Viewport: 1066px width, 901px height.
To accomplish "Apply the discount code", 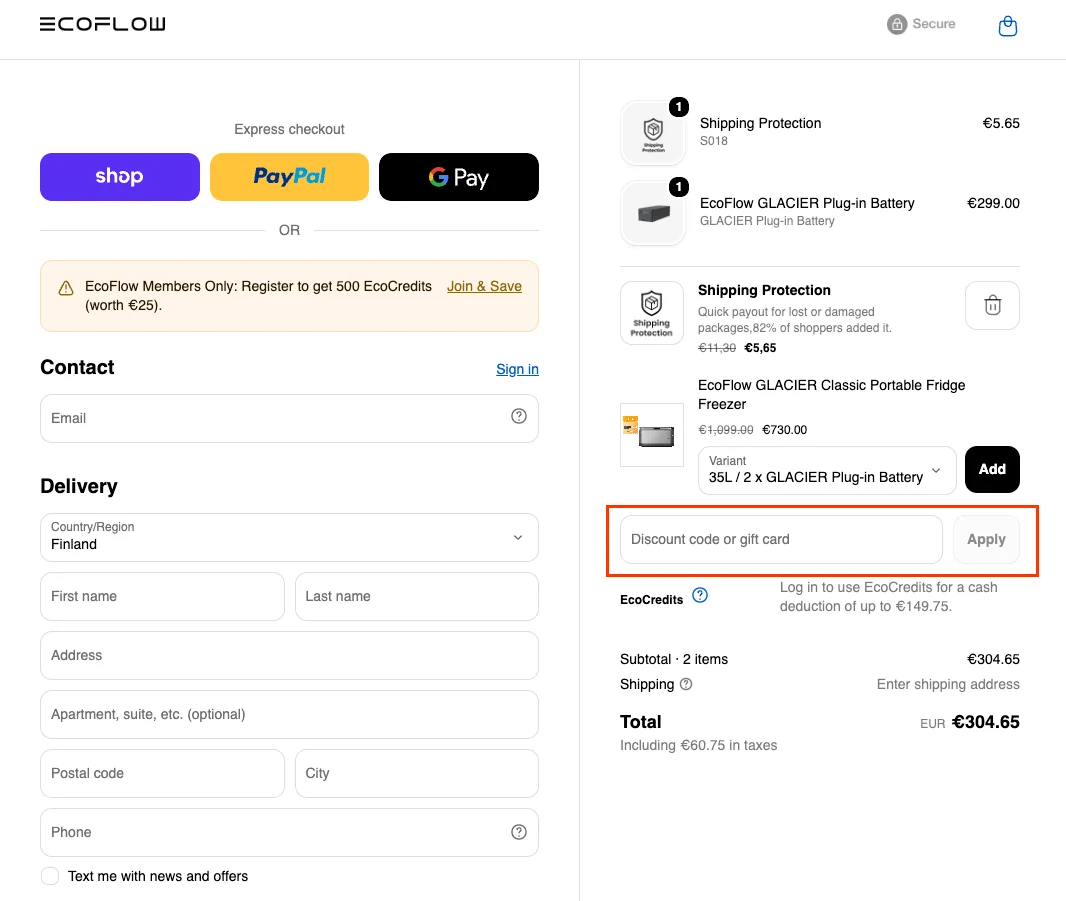I will [986, 539].
